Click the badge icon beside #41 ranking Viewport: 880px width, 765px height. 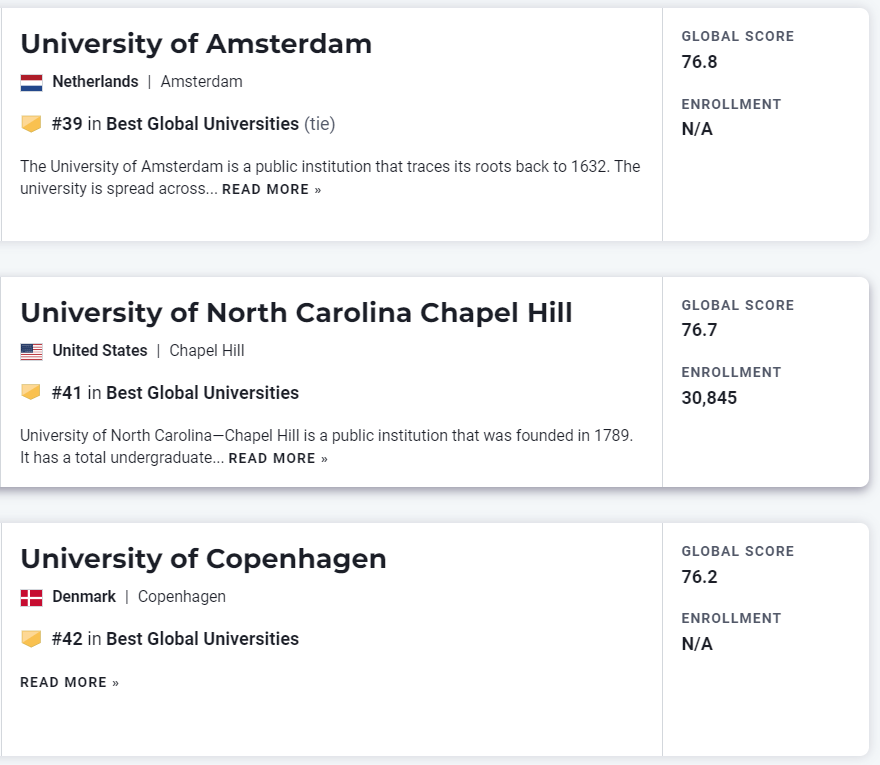[x=31, y=393]
